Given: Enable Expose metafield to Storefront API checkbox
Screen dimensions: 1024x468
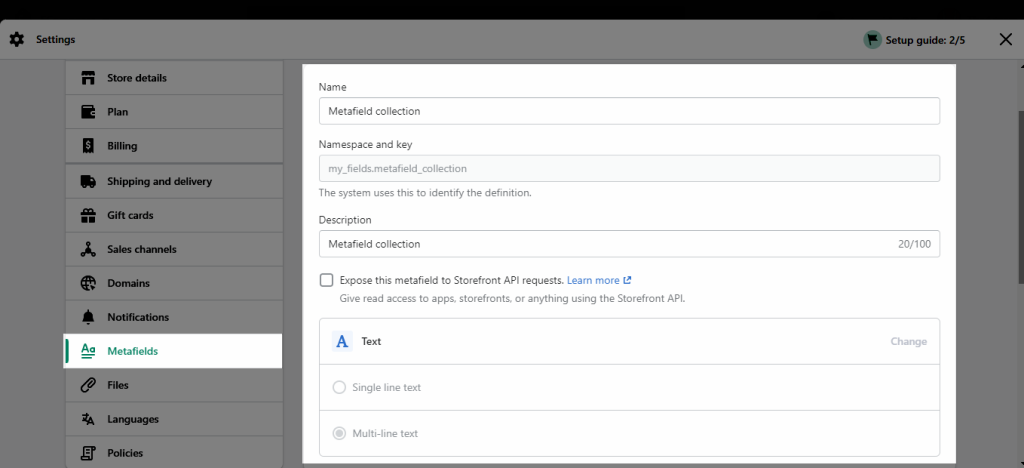Looking at the screenshot, I should (326, 280).
